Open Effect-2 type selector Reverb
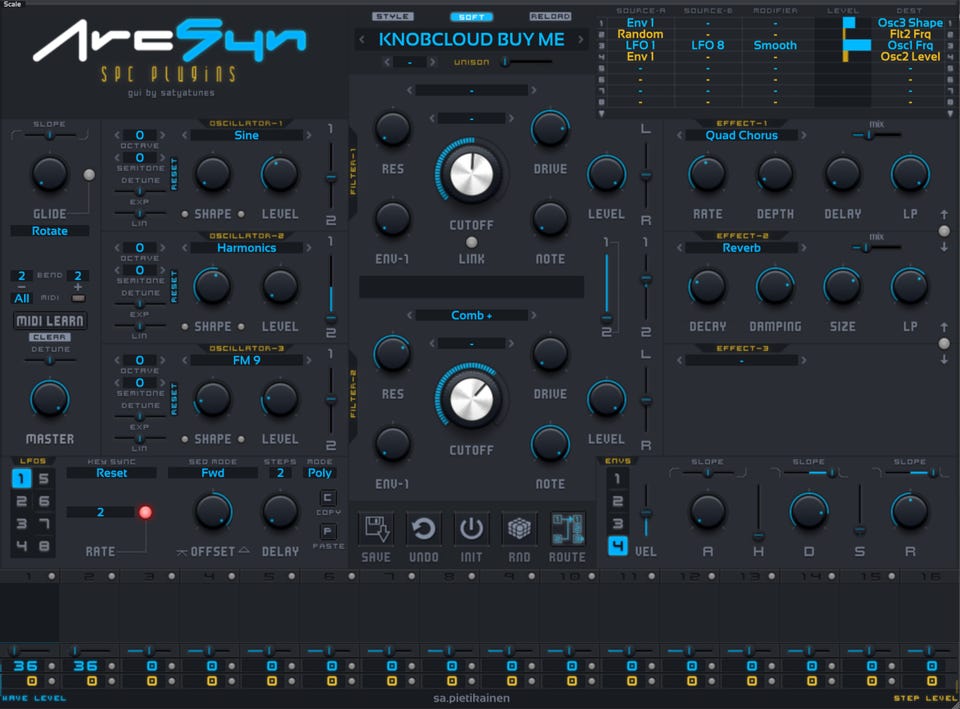 pos(741,248)
